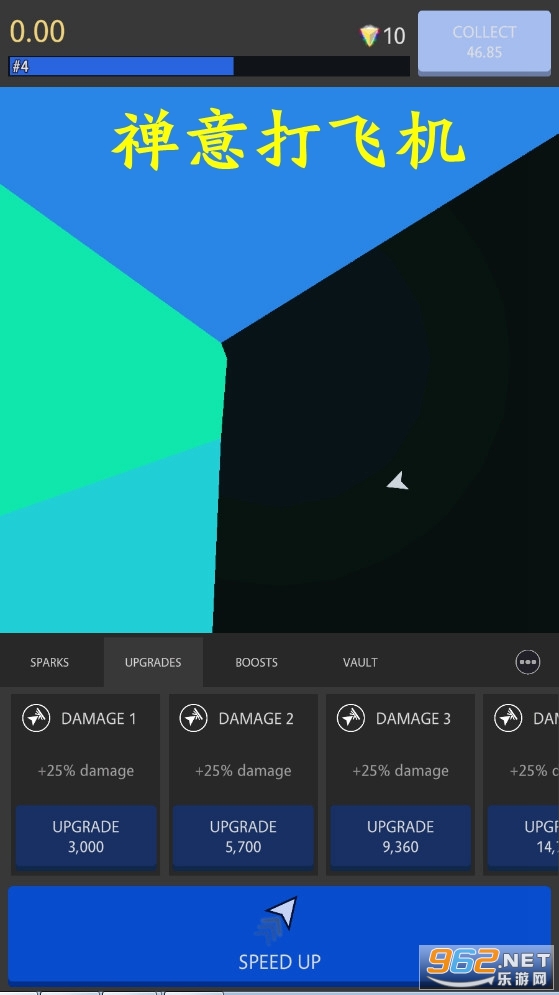Viewport: 559px width, 995px height.
Task: Click the SPEED UP button label
Action: [x=279, y=962]
